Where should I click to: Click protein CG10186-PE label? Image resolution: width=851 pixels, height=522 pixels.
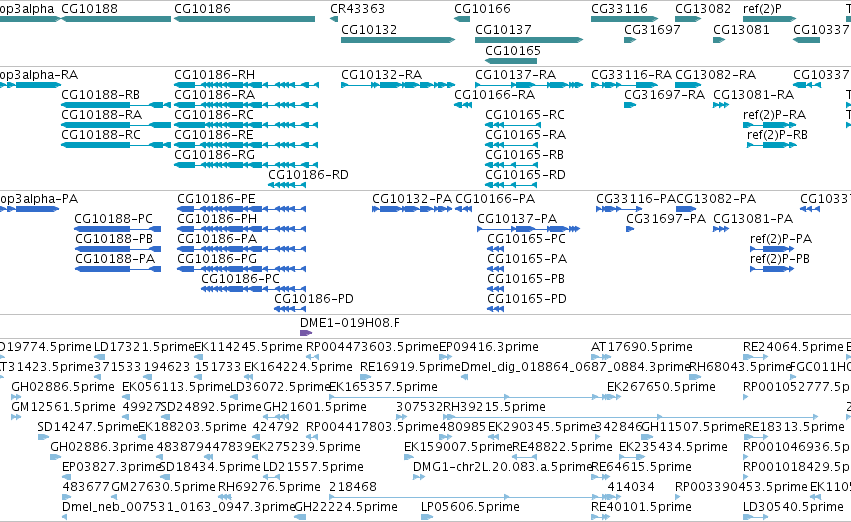coord(216,199)
